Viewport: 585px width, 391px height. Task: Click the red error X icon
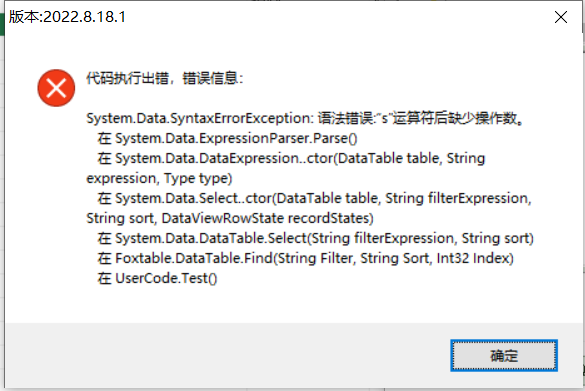point(56,88)
